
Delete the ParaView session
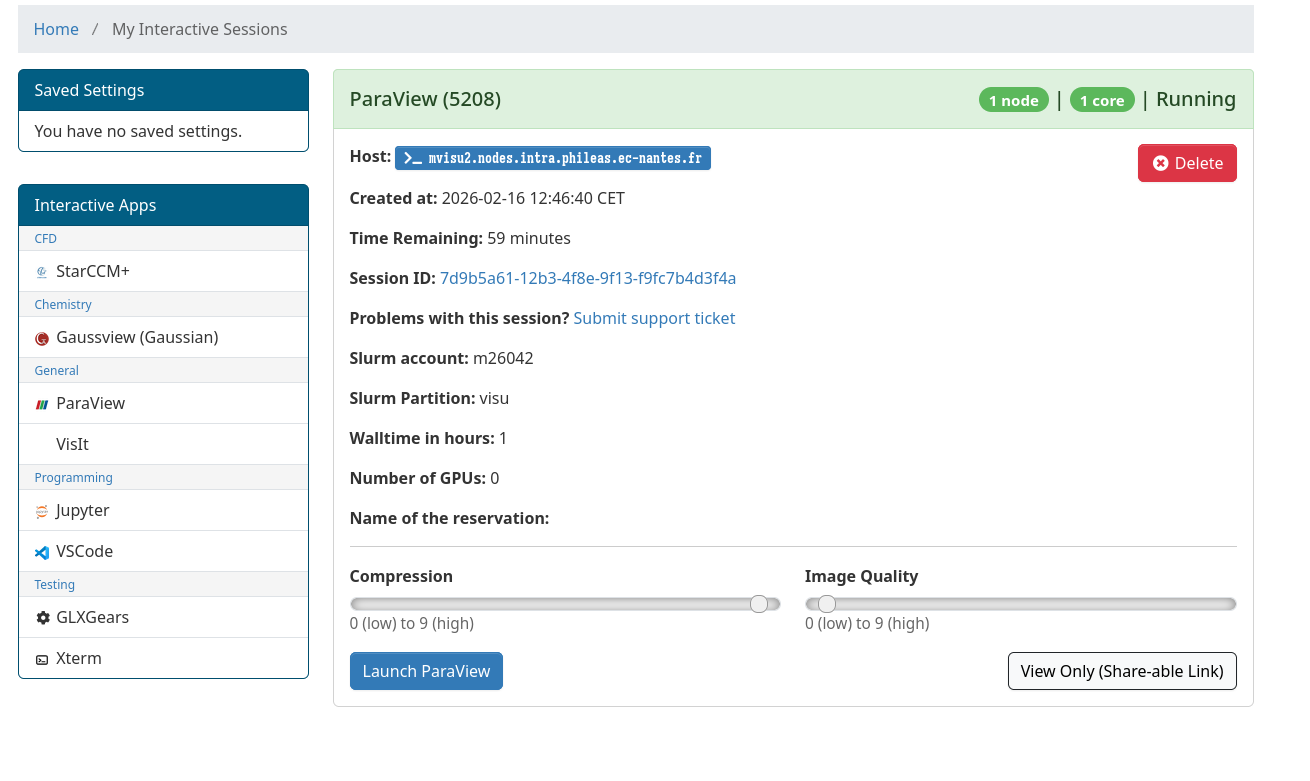pos(1187,163)
